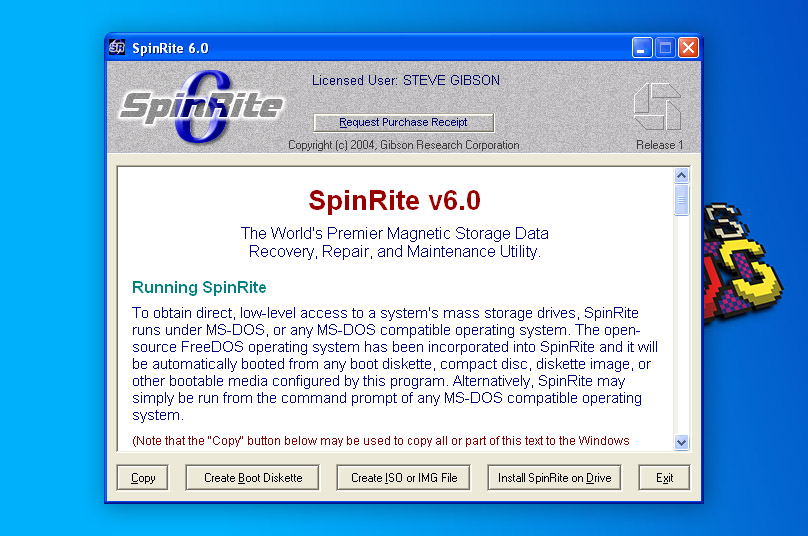Click Create ISO or IMG File button

[403, 478]
